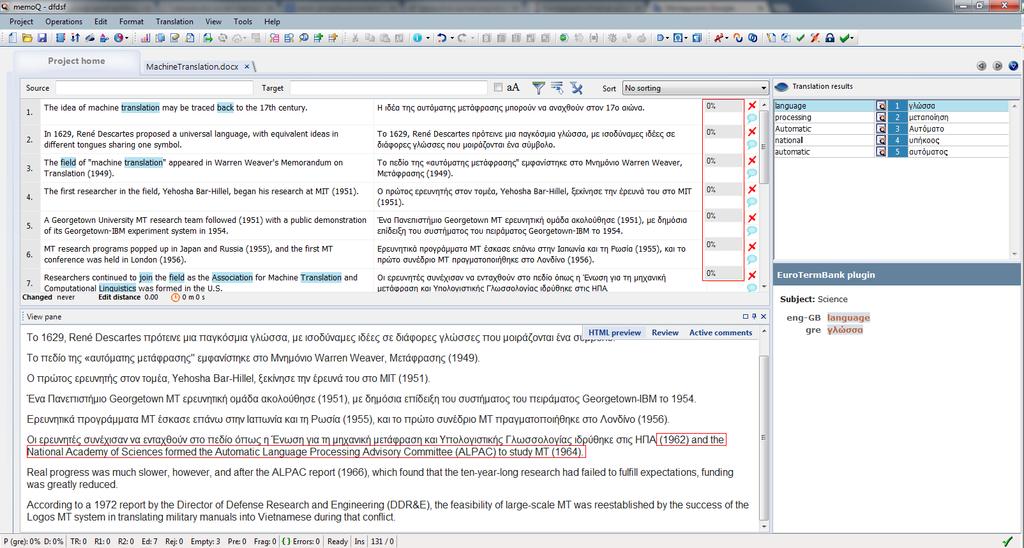This screenshot has width=1024, height=548.
Task: Click comment bubble icon of row 2
Action: coord(752,144)
